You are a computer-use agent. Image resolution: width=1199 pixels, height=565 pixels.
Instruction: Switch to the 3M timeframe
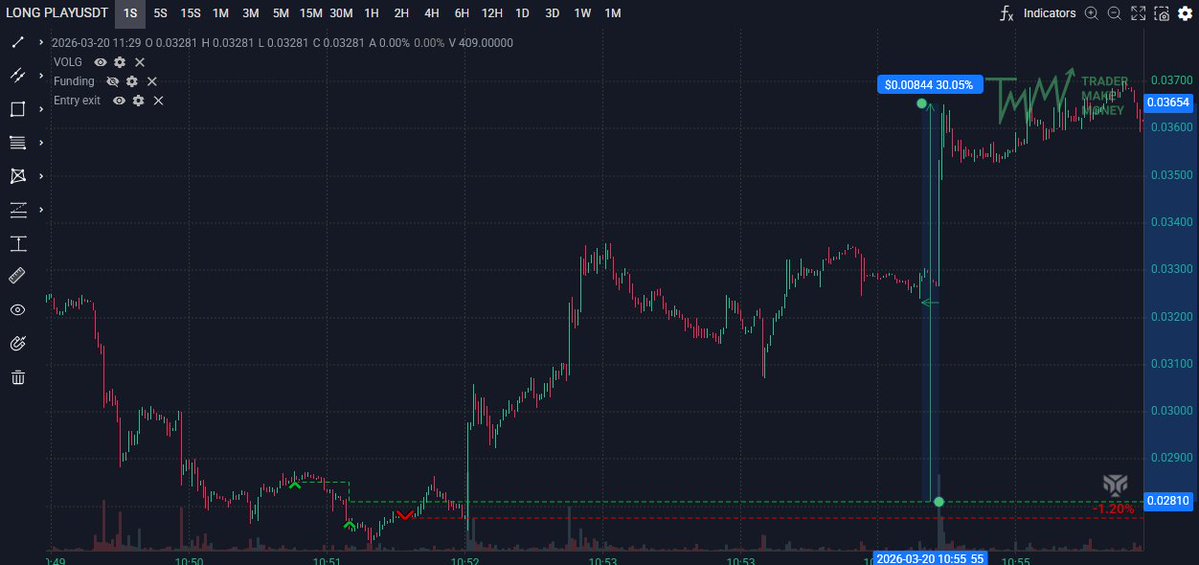250,13
